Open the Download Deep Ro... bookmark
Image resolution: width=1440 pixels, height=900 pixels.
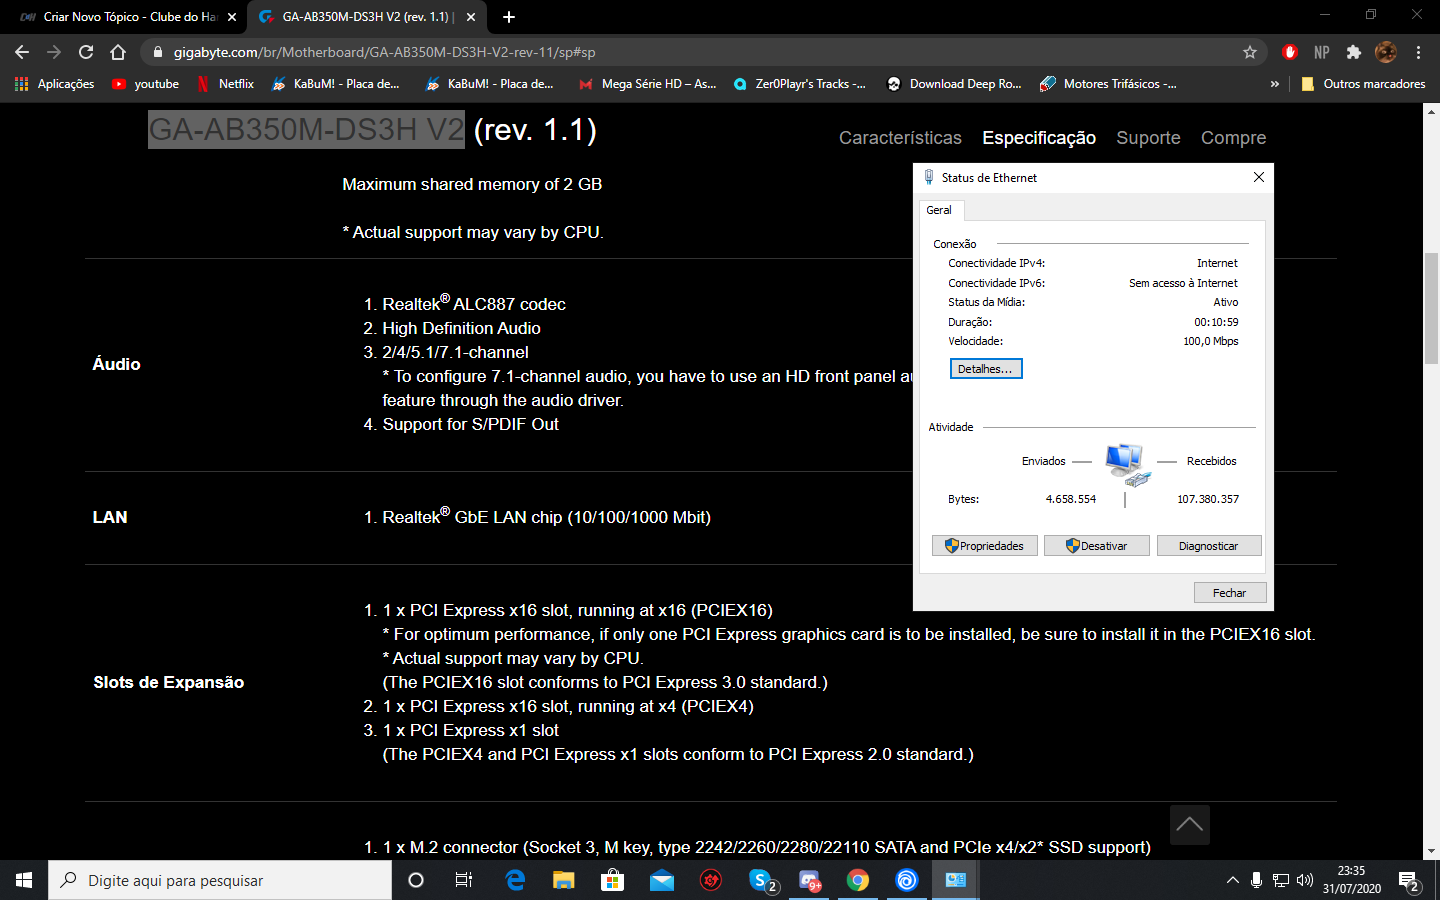tap(955, 84)
